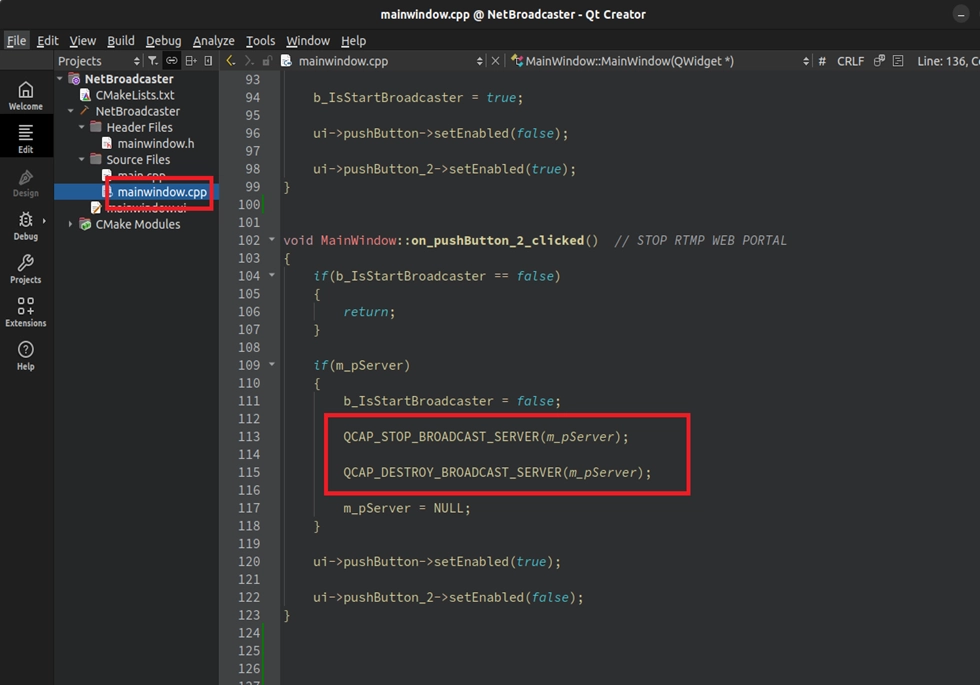The height and width of the screenshot is (685, 980).
Task: Place cursor on QCAP_STOP_BROADCAST_SERVER call
Action: (x=486, y=436)
